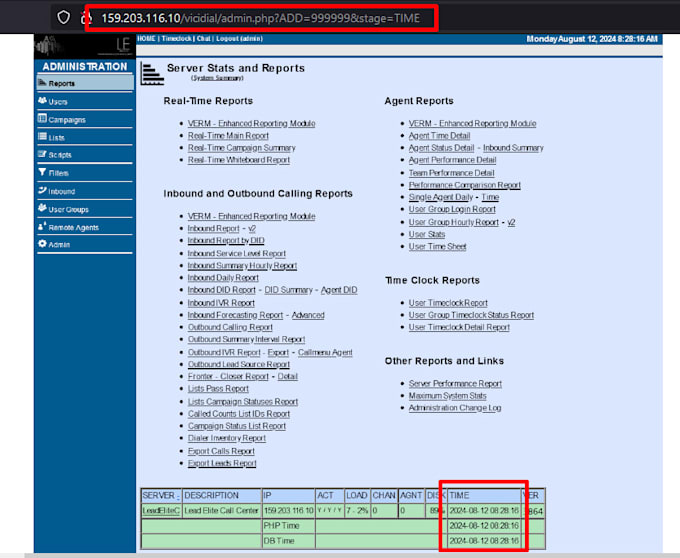
Task: Open Outbound Calling Report
Action: [x=230, y=327]
